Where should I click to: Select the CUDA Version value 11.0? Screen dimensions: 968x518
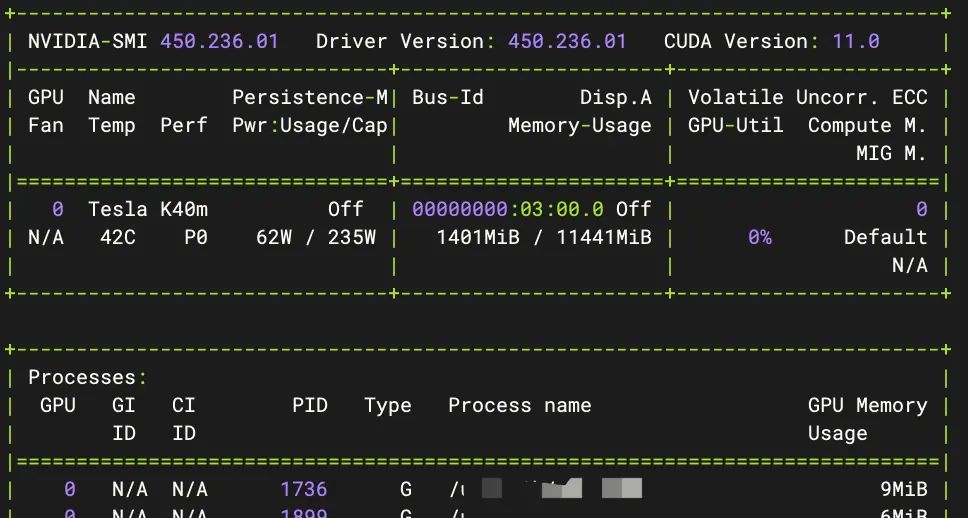855,41
